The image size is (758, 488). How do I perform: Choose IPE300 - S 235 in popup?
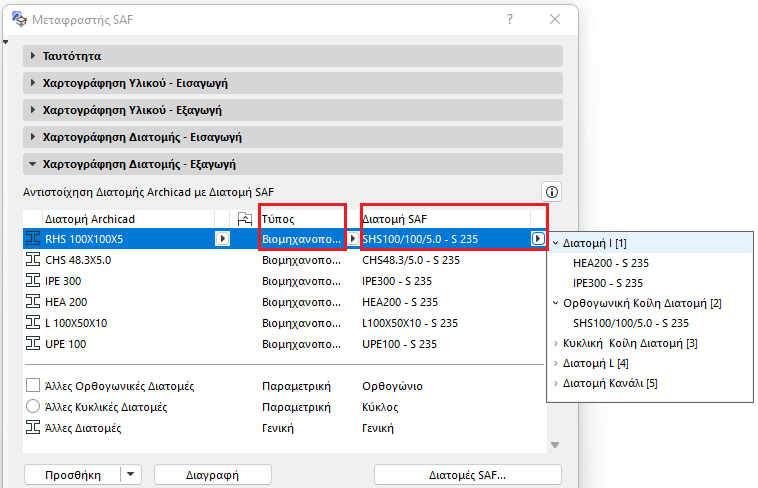pyautogui.click(x=608, y=283)
